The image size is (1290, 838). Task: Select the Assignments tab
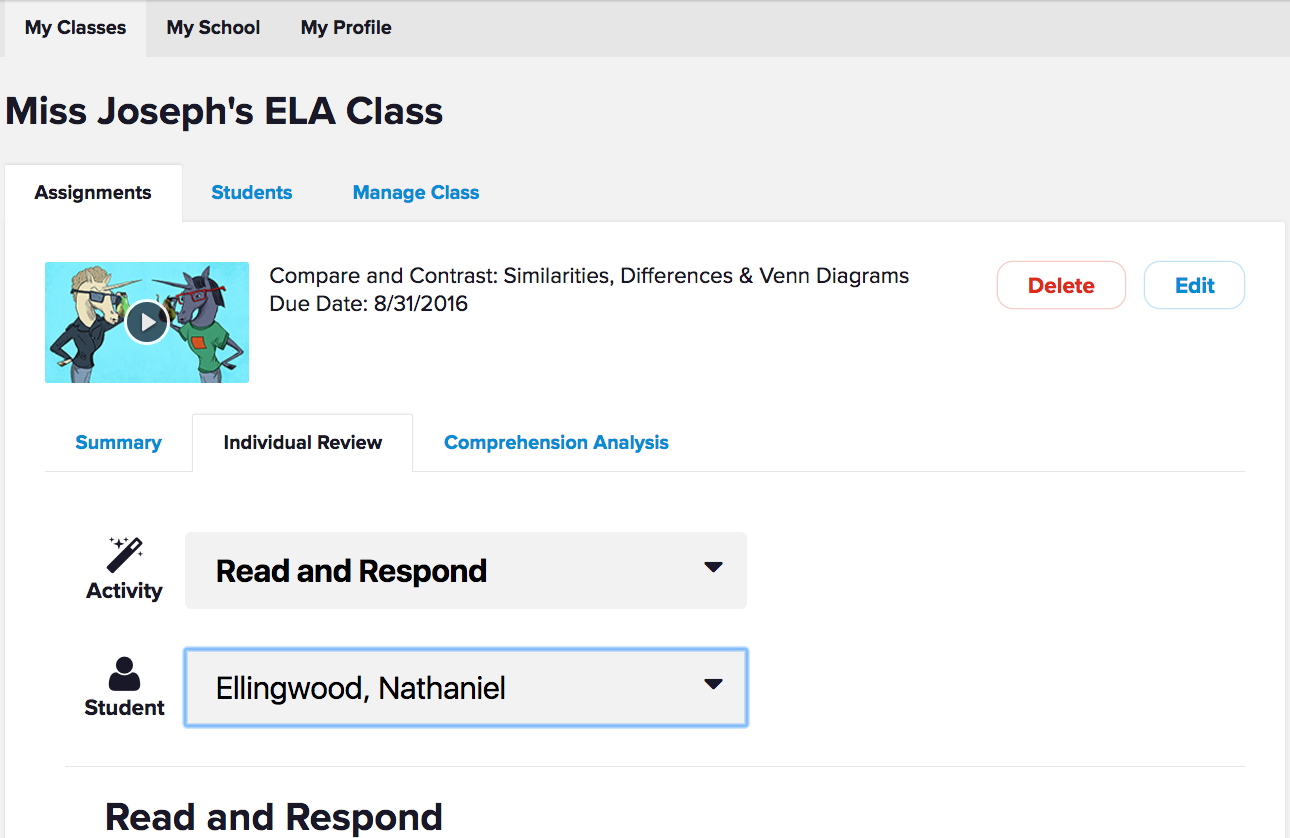point(93,193)
